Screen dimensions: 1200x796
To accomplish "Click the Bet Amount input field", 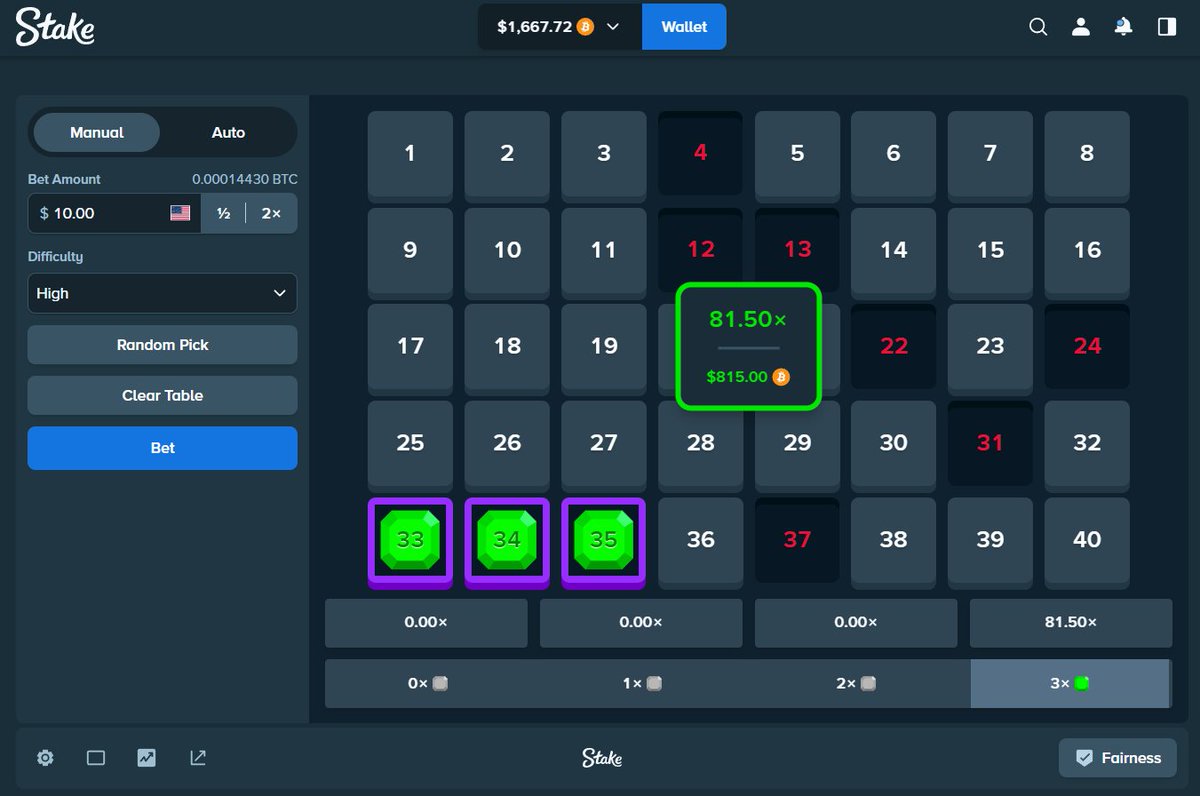I will point(114,213).
